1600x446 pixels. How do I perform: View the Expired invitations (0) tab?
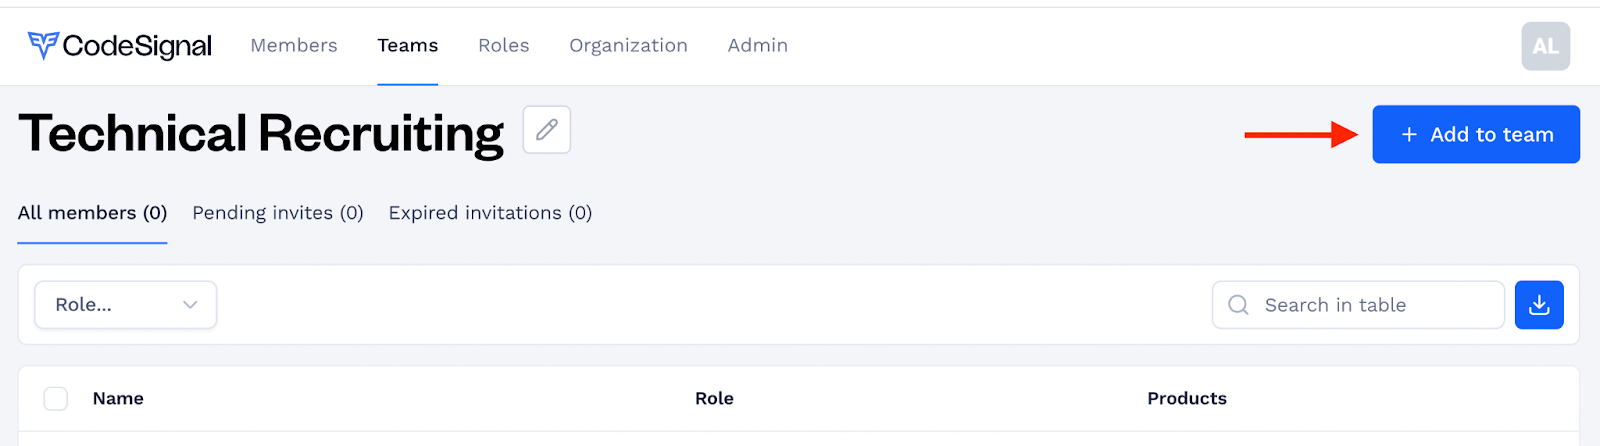pyautogui.click(x=490, y=213)
